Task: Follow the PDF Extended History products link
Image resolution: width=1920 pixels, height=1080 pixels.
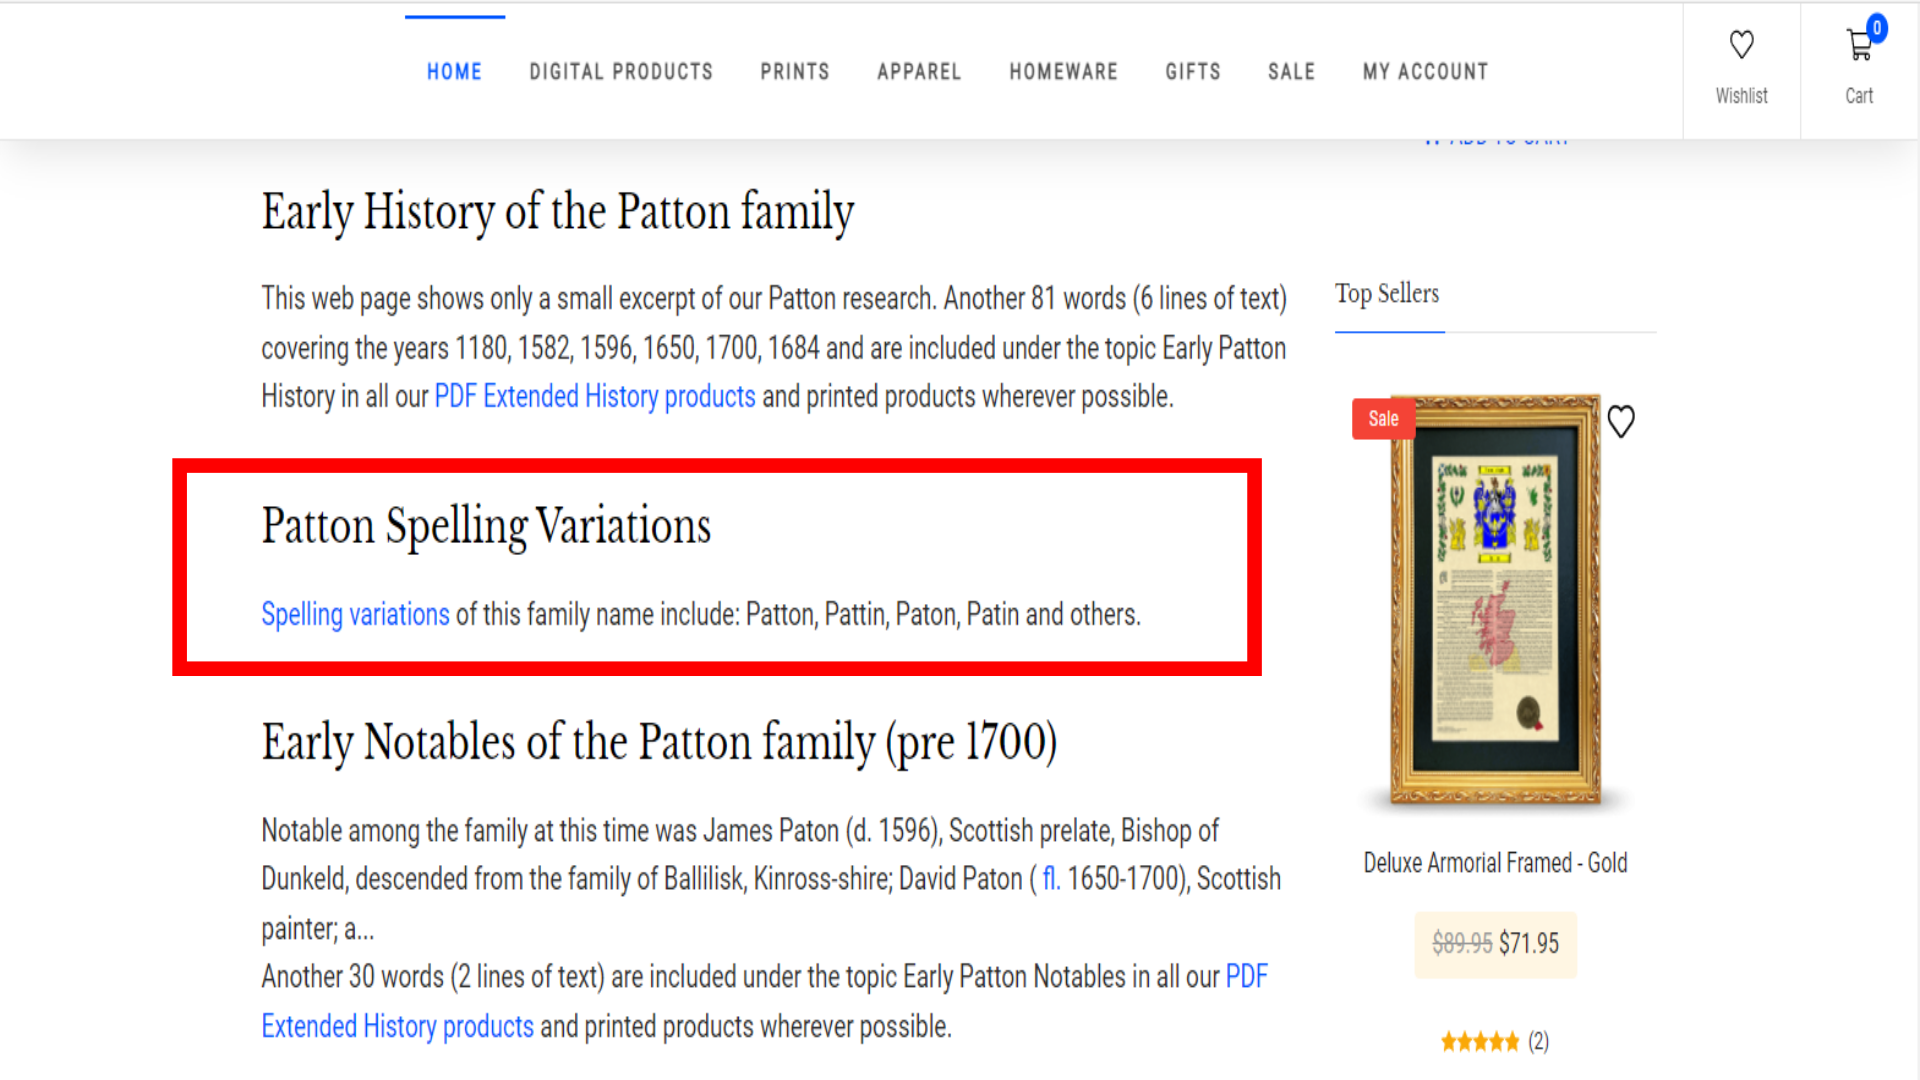Action: [594, 397]
